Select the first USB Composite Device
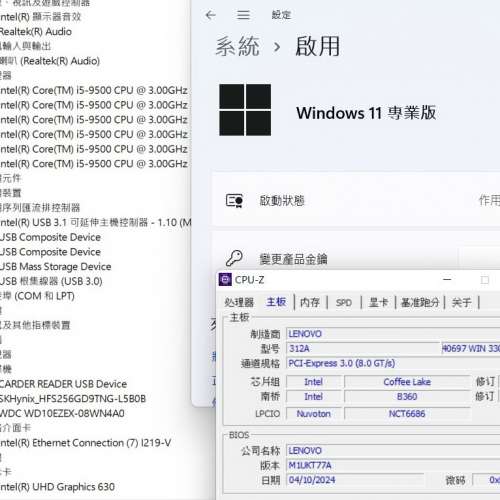This screenshot has width=500, height=500. coord(50,237)
